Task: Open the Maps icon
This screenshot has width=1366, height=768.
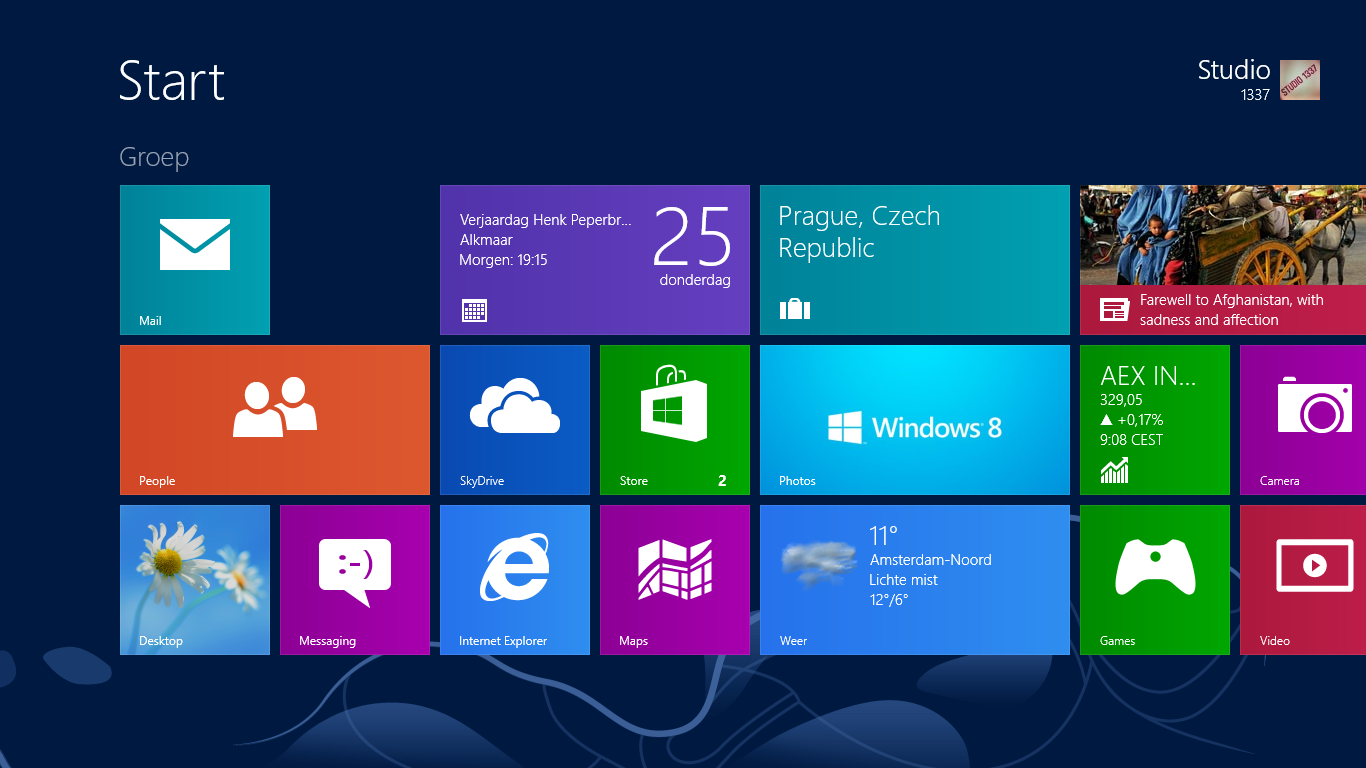Action: point(675,570)
